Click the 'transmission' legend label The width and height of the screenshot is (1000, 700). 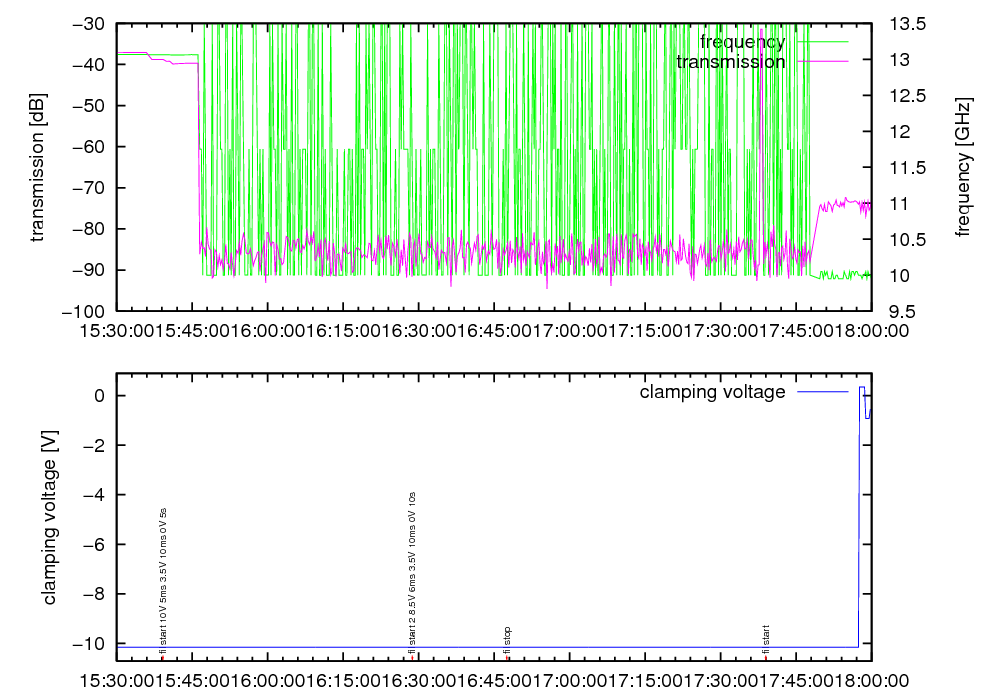(x=730, y=61)
